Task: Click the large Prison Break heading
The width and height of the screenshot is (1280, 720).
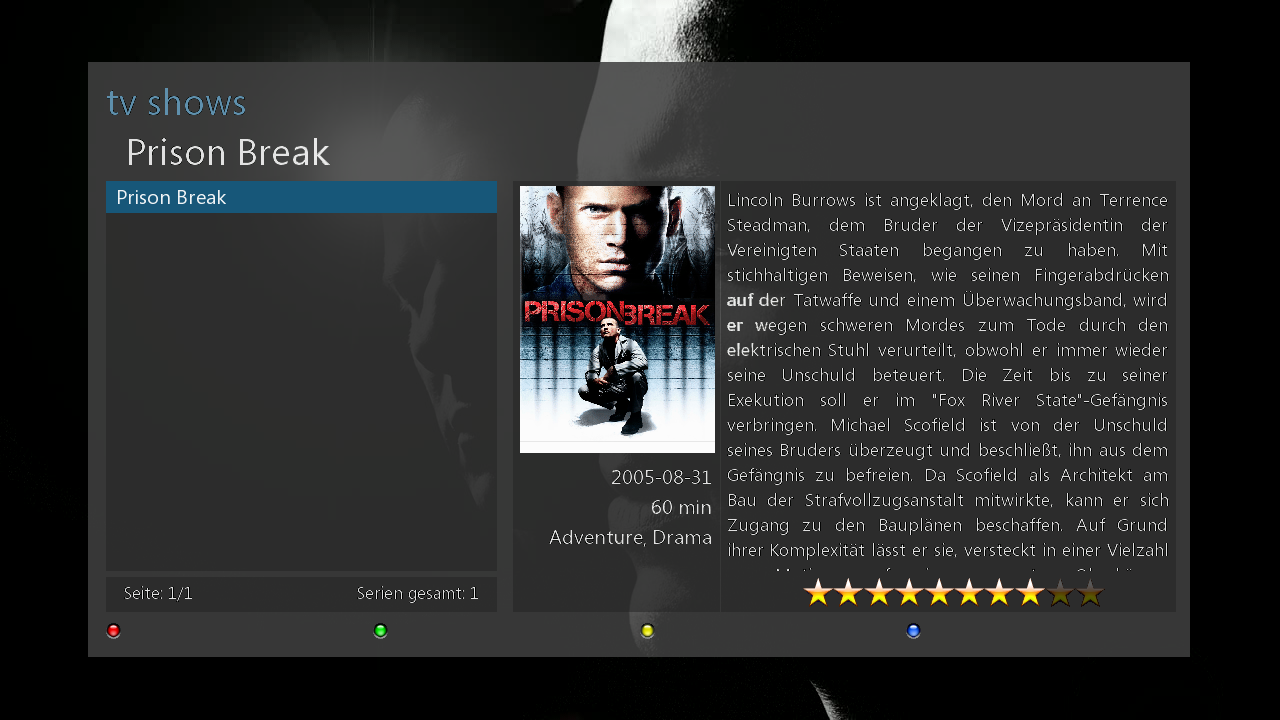Action: click(x=228, y=152)
